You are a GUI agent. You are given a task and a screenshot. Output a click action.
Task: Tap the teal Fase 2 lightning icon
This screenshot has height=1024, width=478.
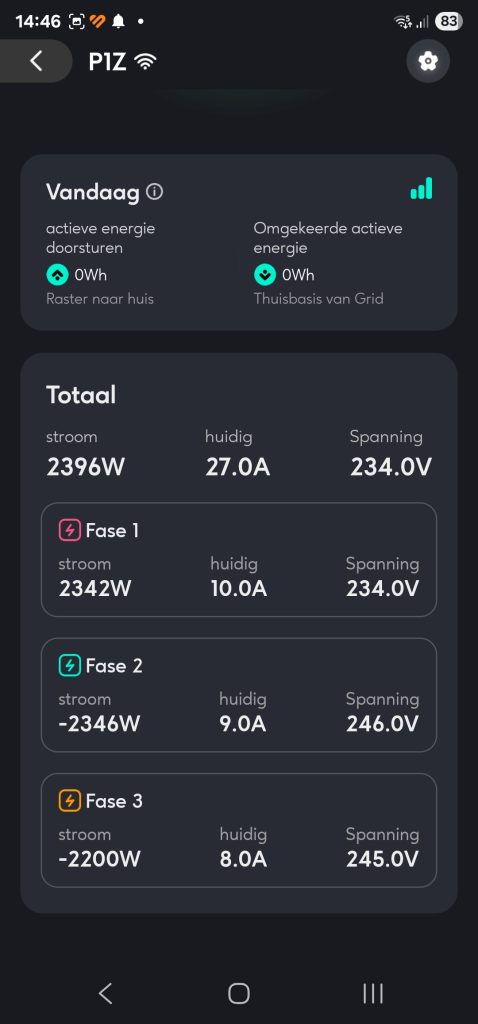(69, 665)
